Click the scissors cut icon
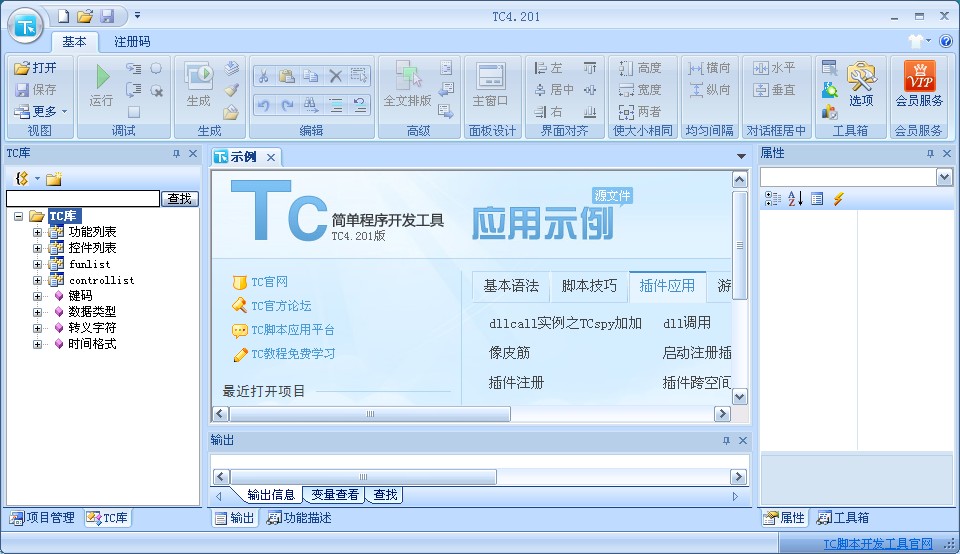 pyautogui.click(x=263, y=76)
